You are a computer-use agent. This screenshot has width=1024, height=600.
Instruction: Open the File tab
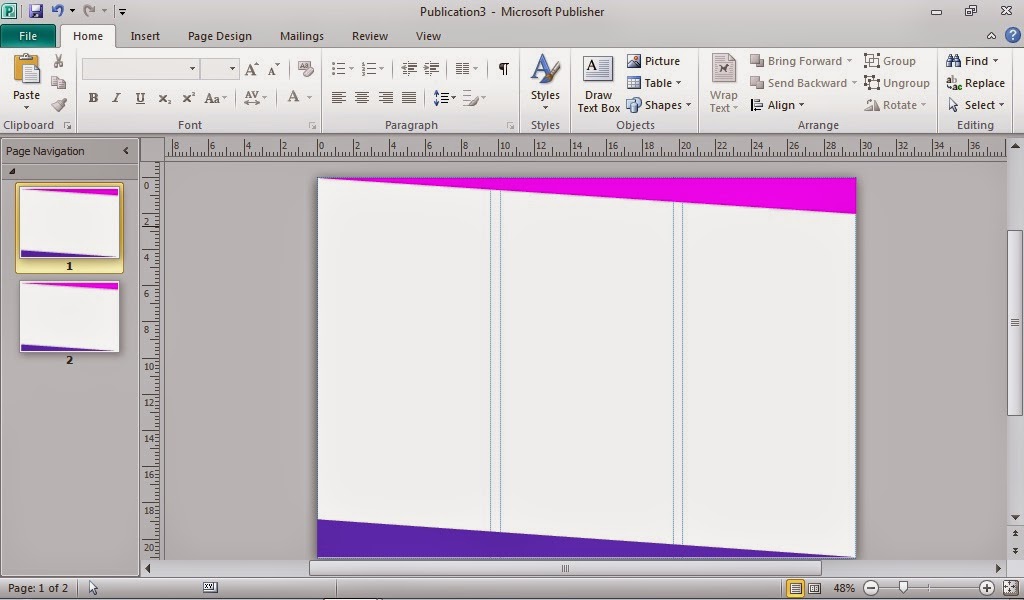click(x=28, y=36)
